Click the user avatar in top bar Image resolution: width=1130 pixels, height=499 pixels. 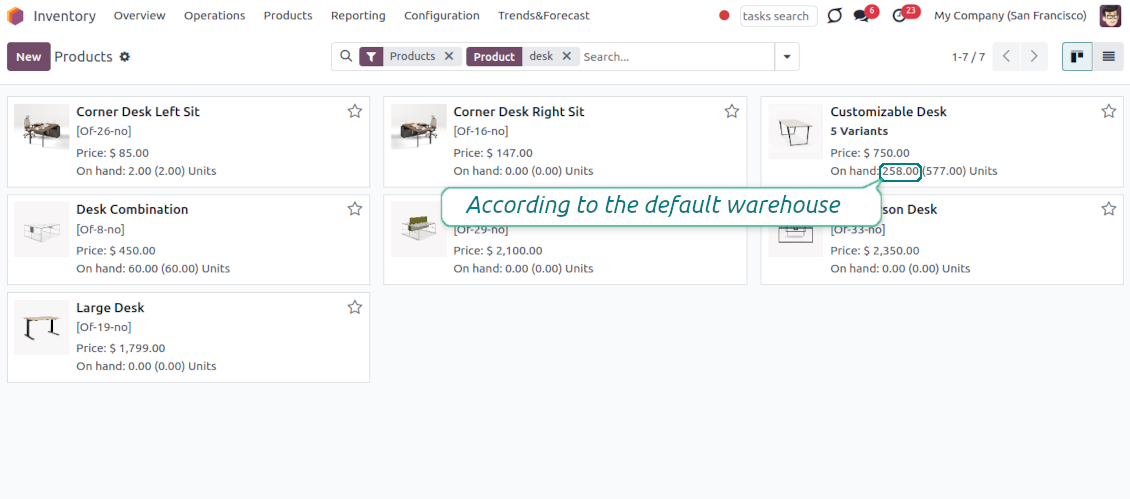point(1110,16)
